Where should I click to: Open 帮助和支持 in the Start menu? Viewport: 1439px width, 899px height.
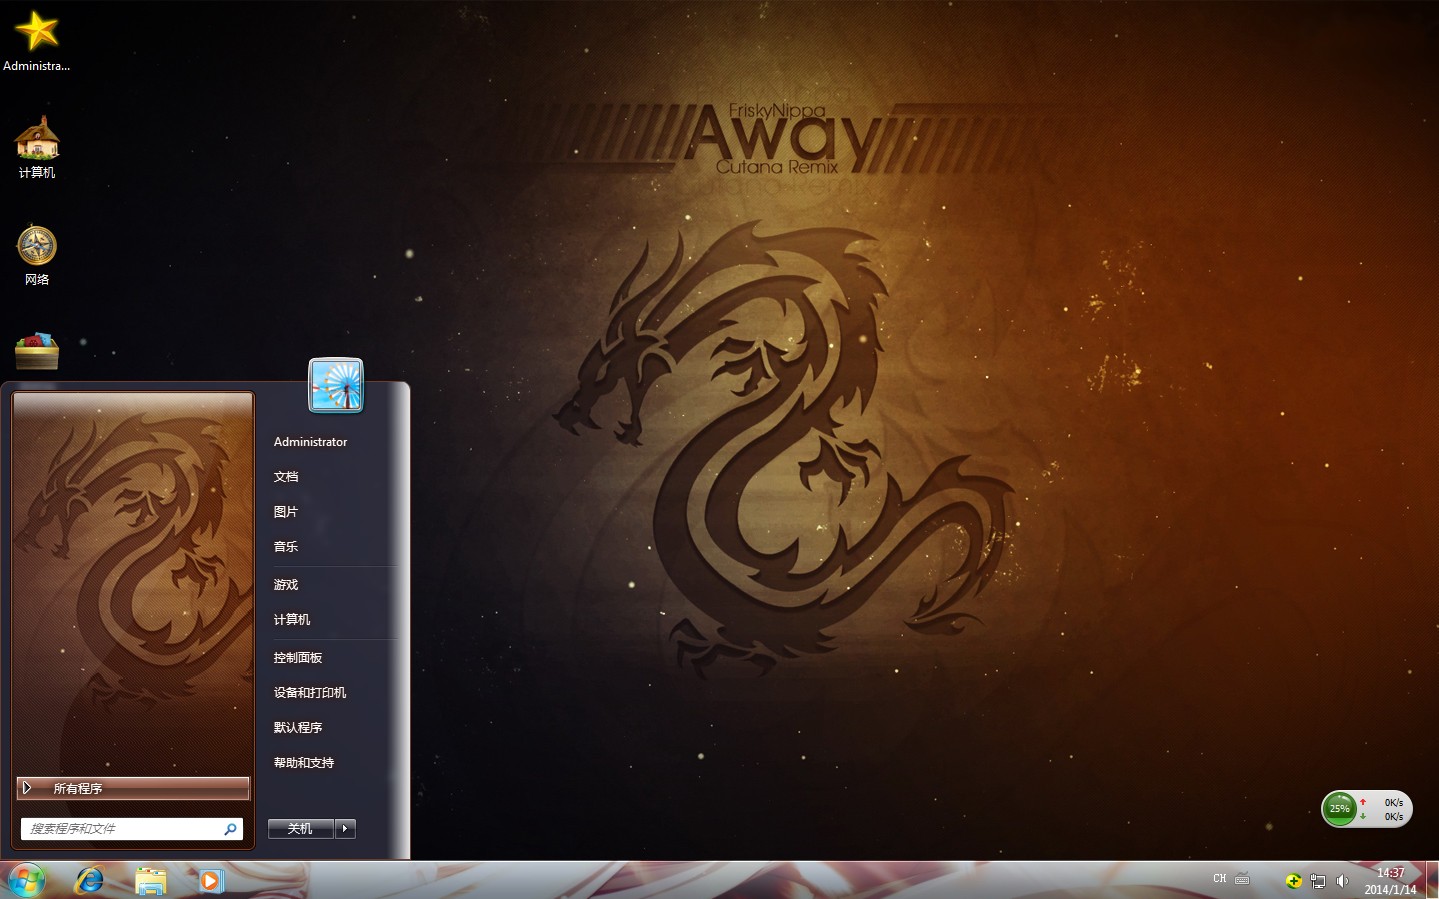coord(304,763)
